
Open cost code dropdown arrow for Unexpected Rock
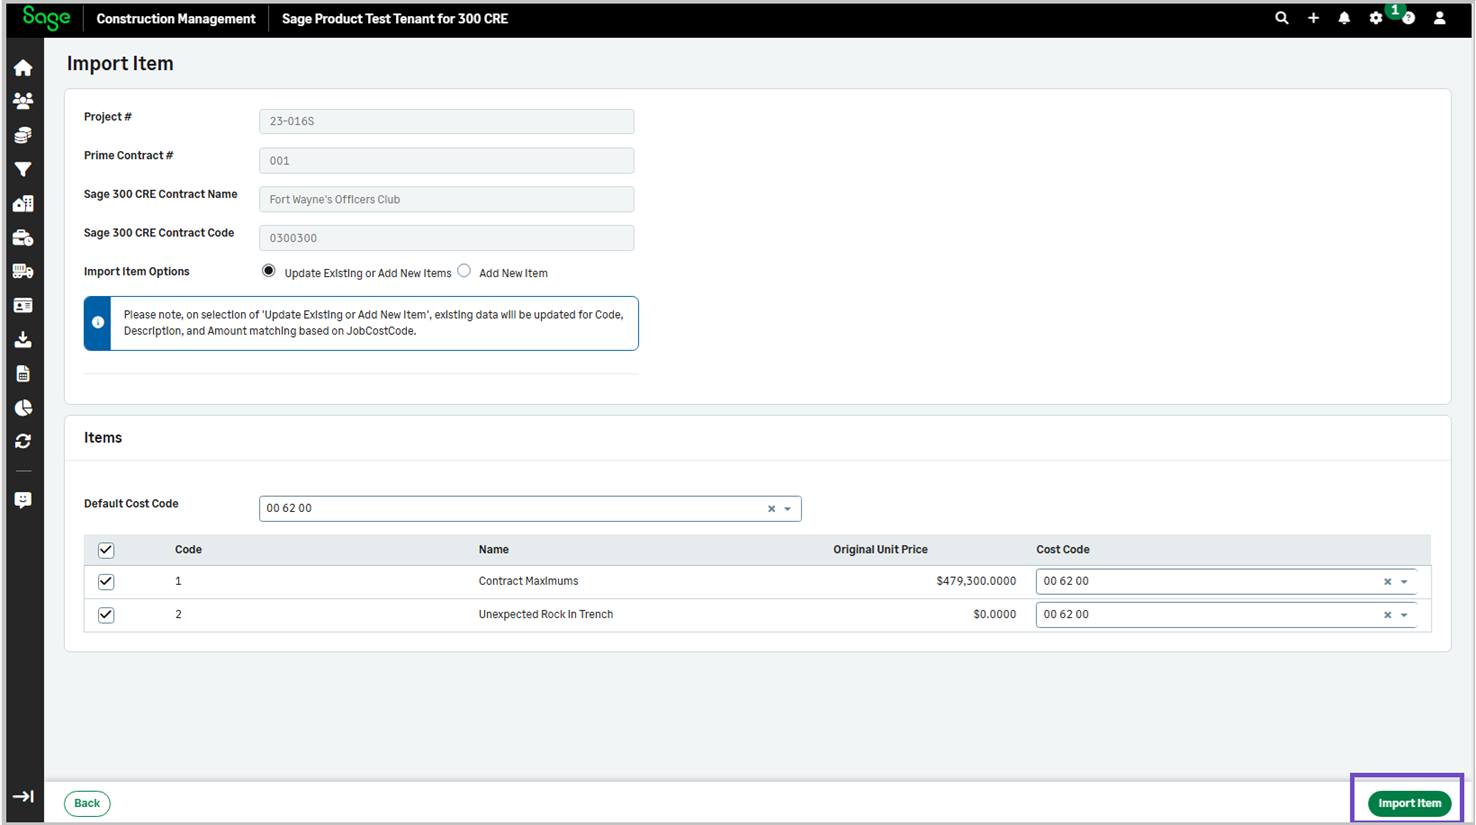(1404, 615)
